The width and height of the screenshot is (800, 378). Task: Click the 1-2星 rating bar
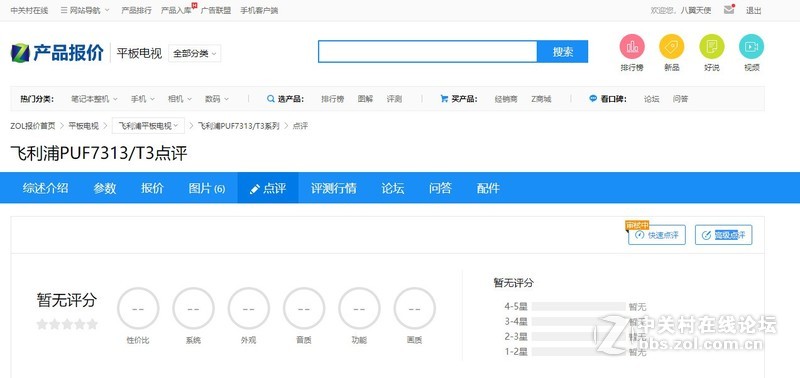pos(579,351)
